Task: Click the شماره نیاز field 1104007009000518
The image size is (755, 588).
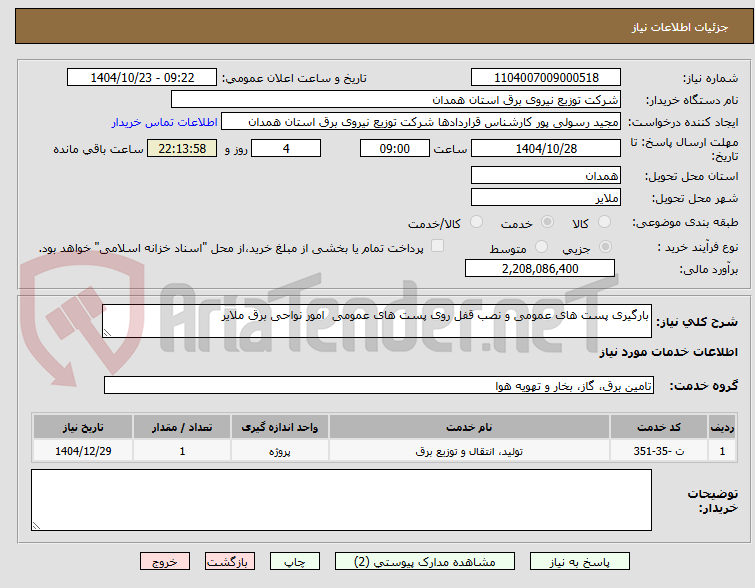Action: tap(546, 78)
